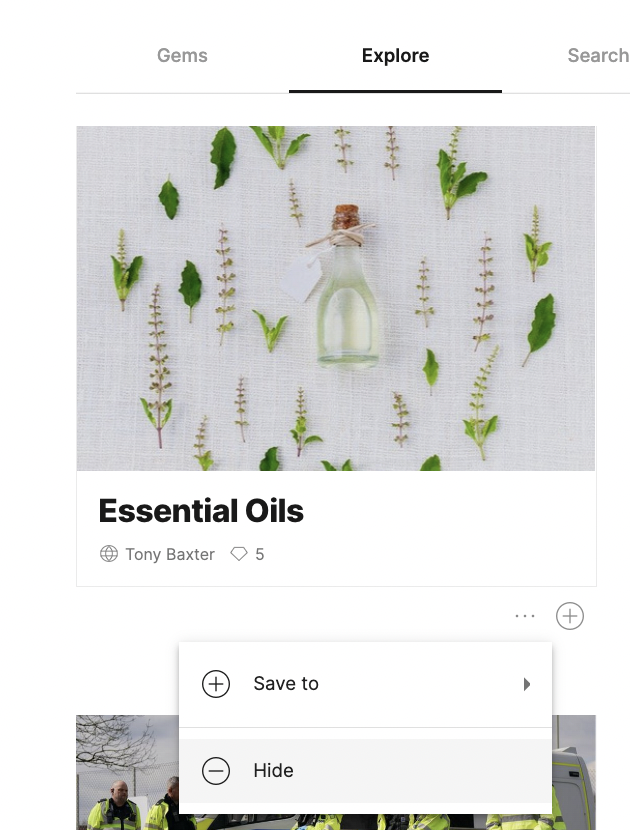Expand the Save to submenu arrow

[526, 684]
